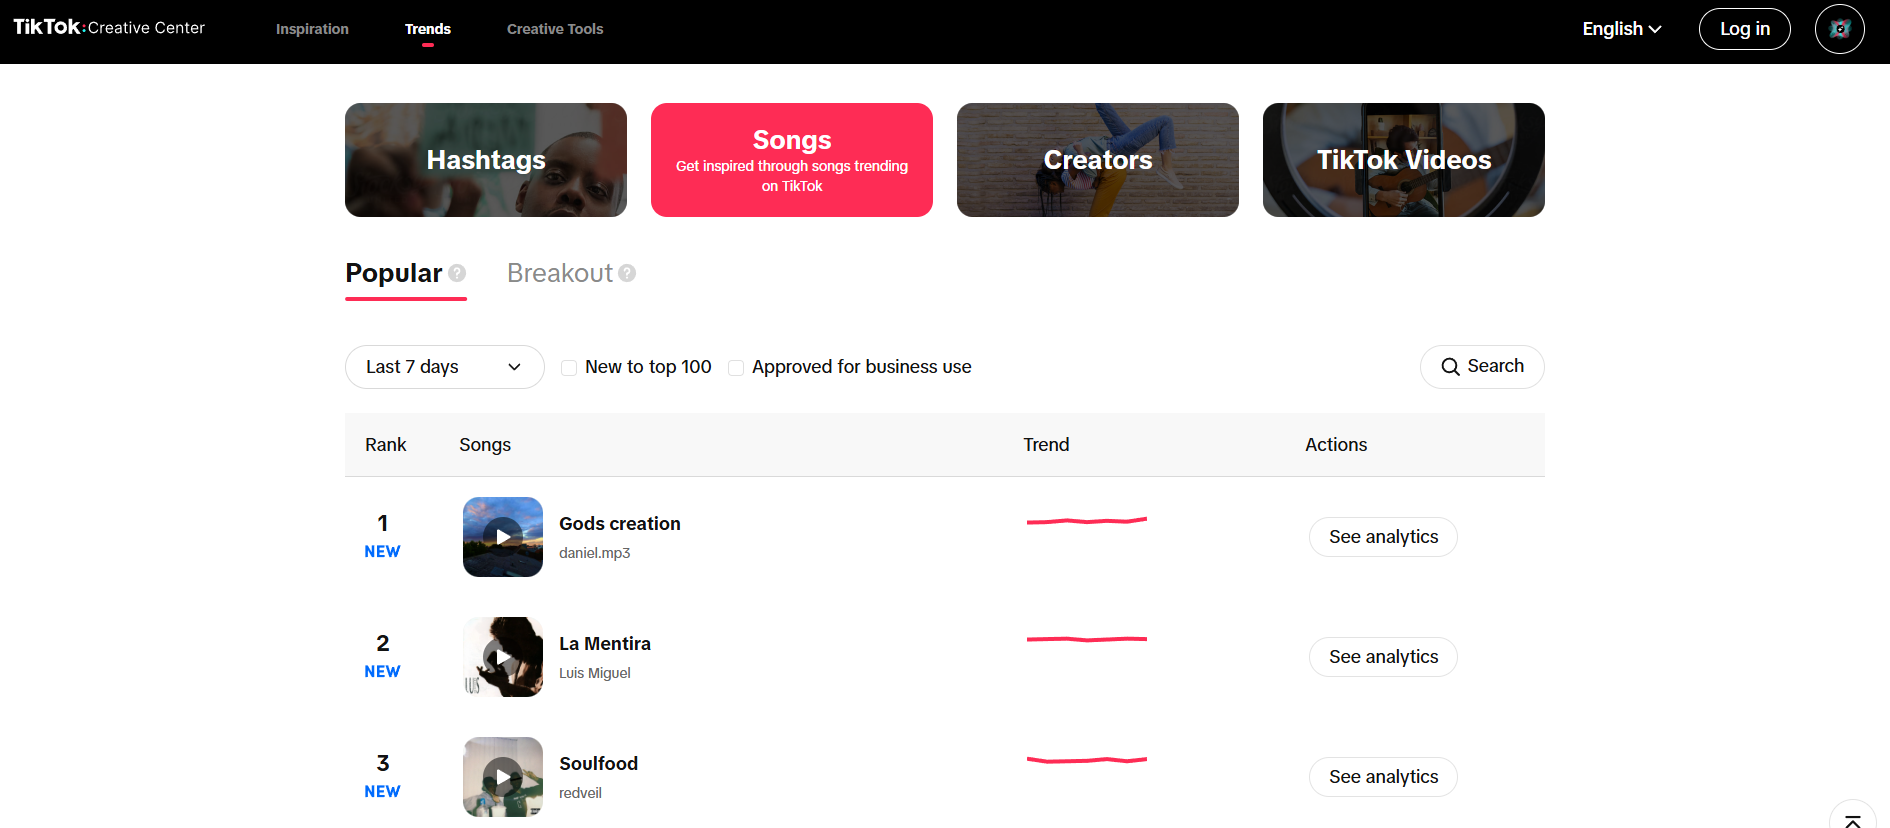
Task: Click the Trend column header
Action: [x=1046, y=445]
